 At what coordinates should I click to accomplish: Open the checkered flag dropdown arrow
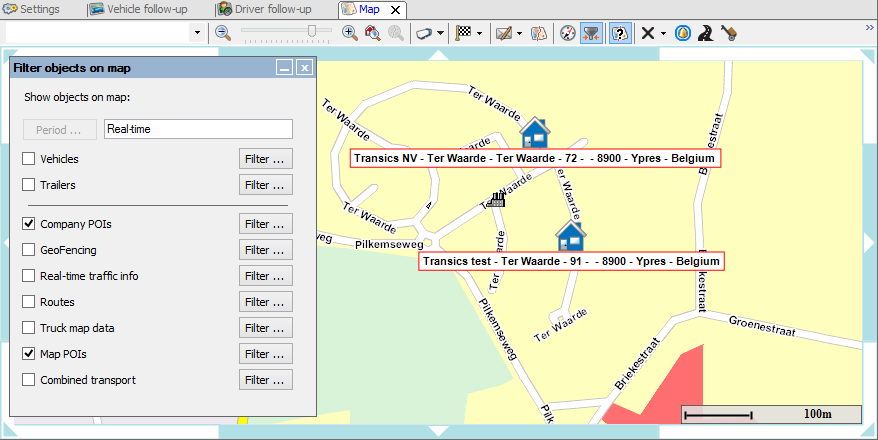point(480,33)
